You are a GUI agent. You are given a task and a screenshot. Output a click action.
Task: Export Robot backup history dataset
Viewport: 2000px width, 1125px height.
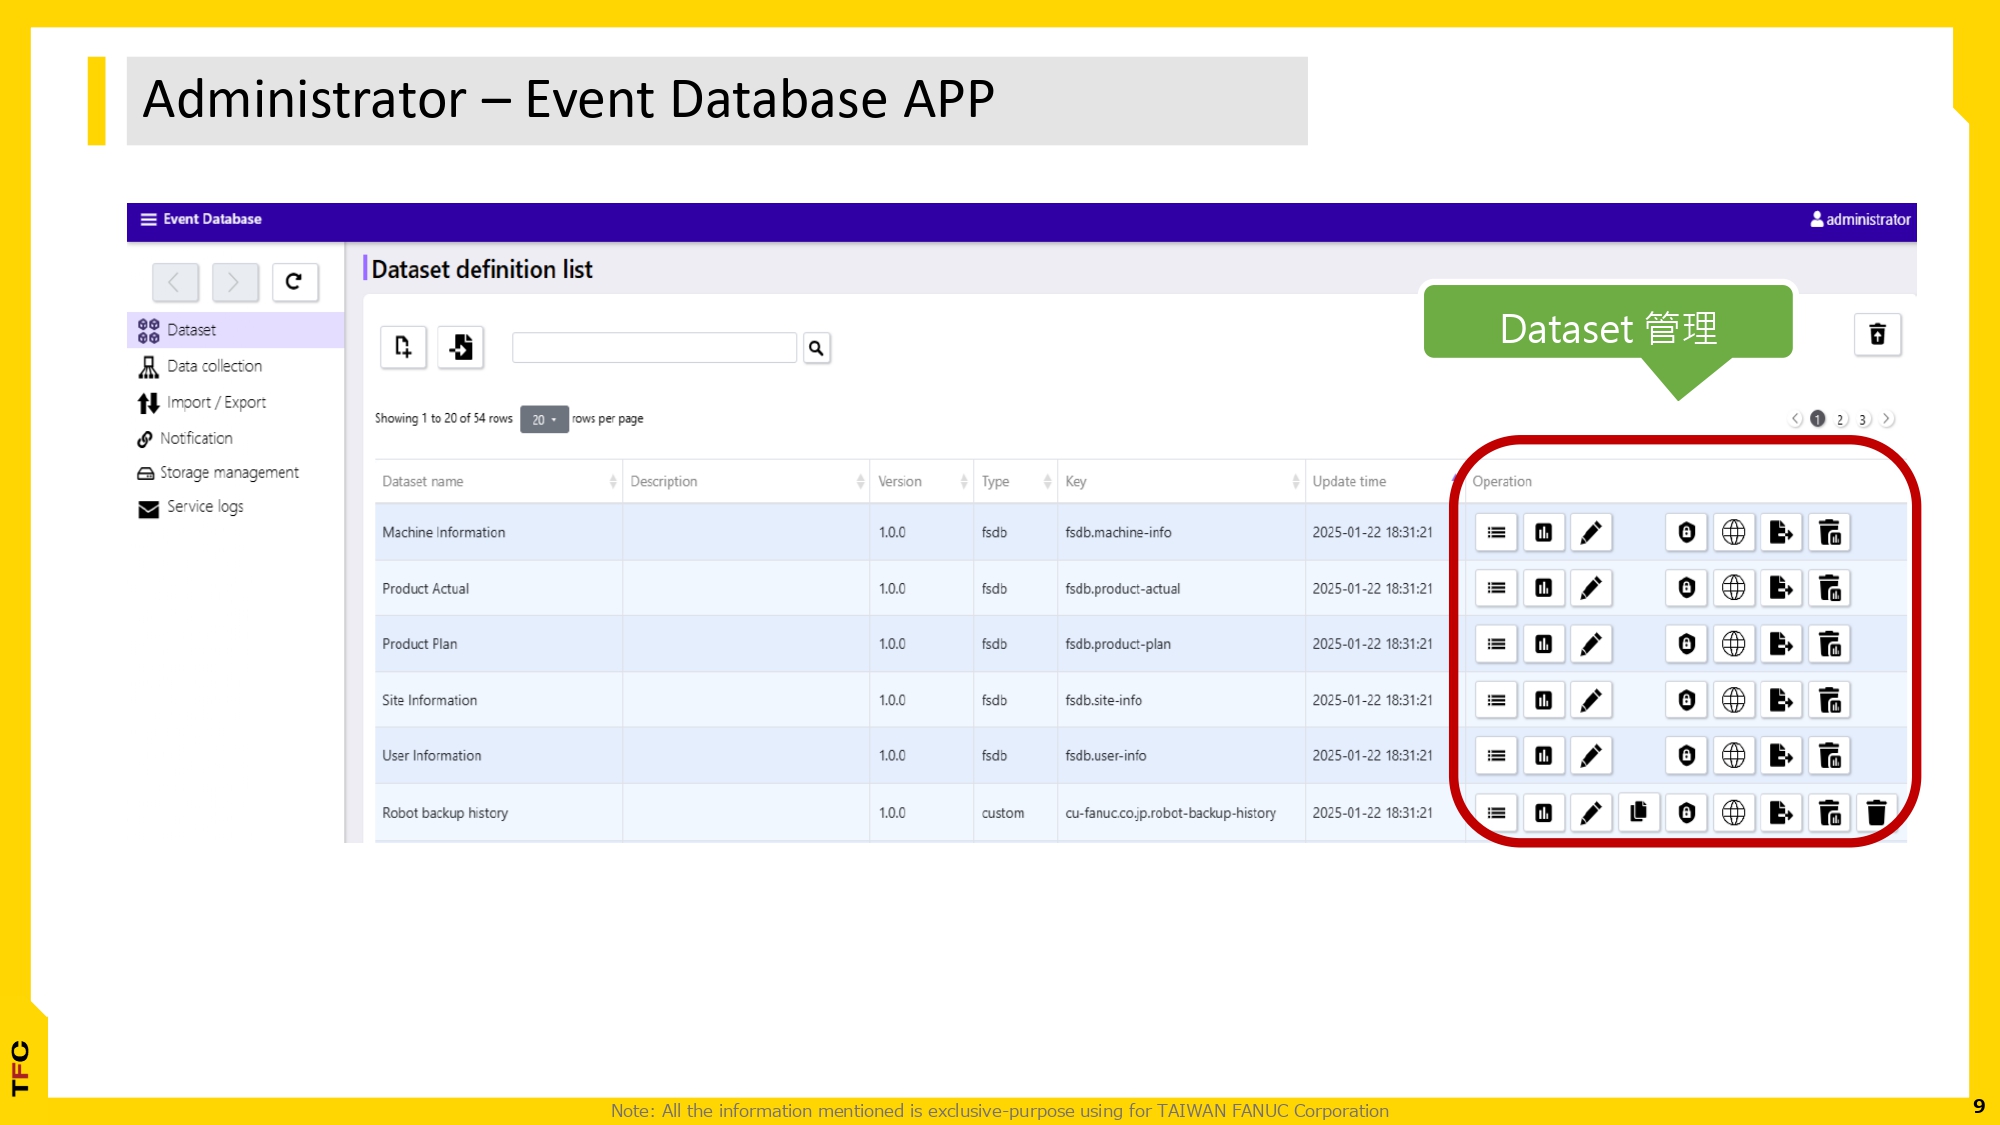[x=1781, y=813]
